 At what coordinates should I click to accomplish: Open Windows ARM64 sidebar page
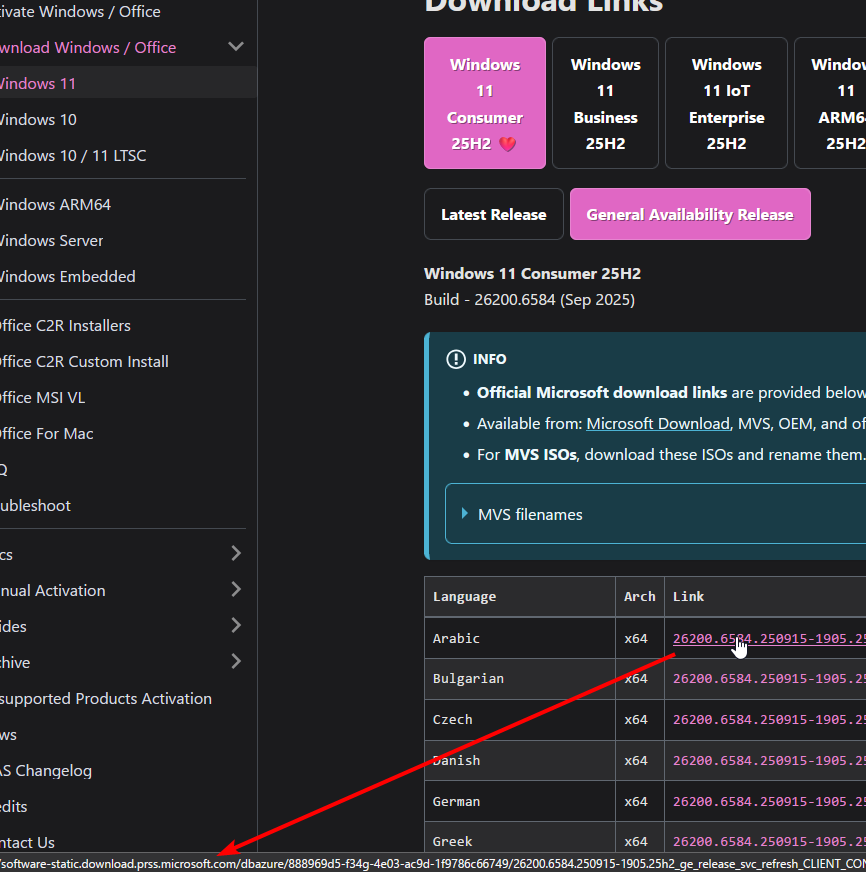(x=55, y=205)
